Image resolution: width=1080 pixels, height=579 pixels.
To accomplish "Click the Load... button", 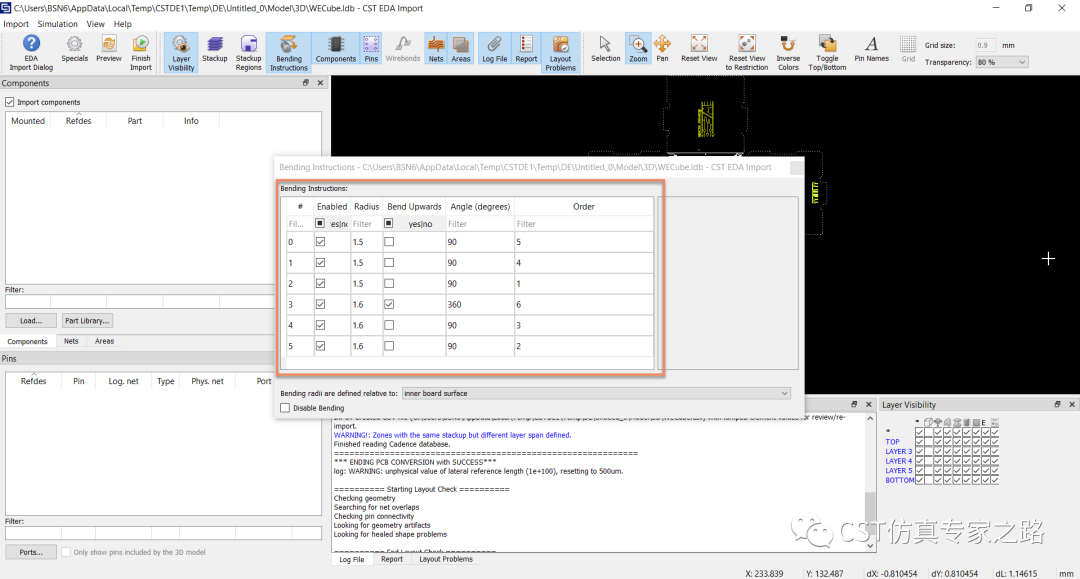I will pyautogui.click(x=31, y=321).
